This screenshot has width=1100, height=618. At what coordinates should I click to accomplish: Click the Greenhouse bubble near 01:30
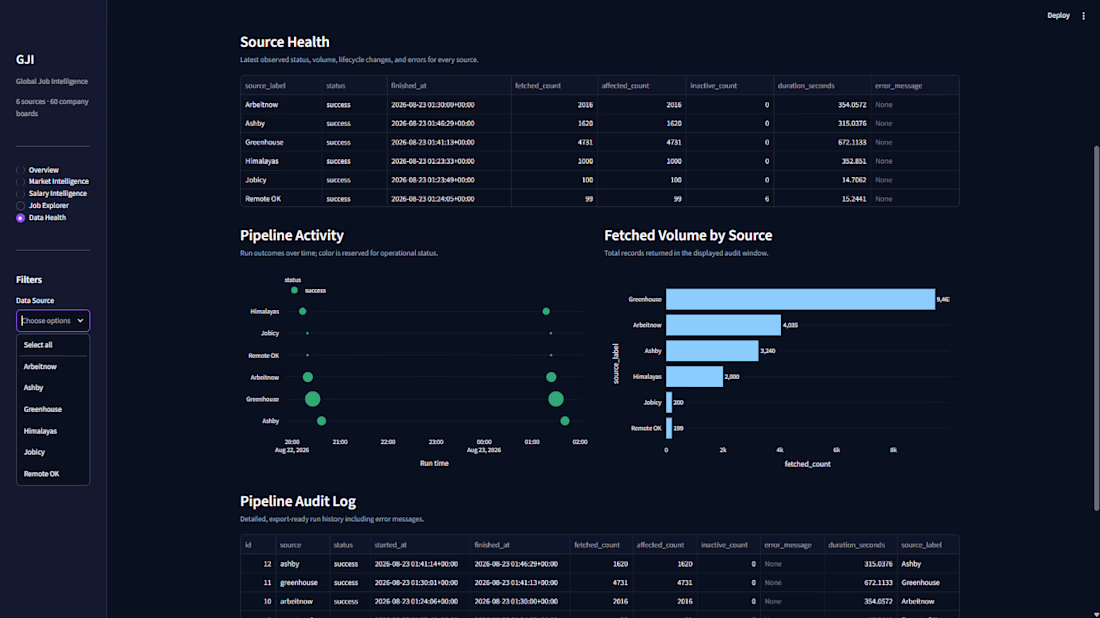click(556, 399)
